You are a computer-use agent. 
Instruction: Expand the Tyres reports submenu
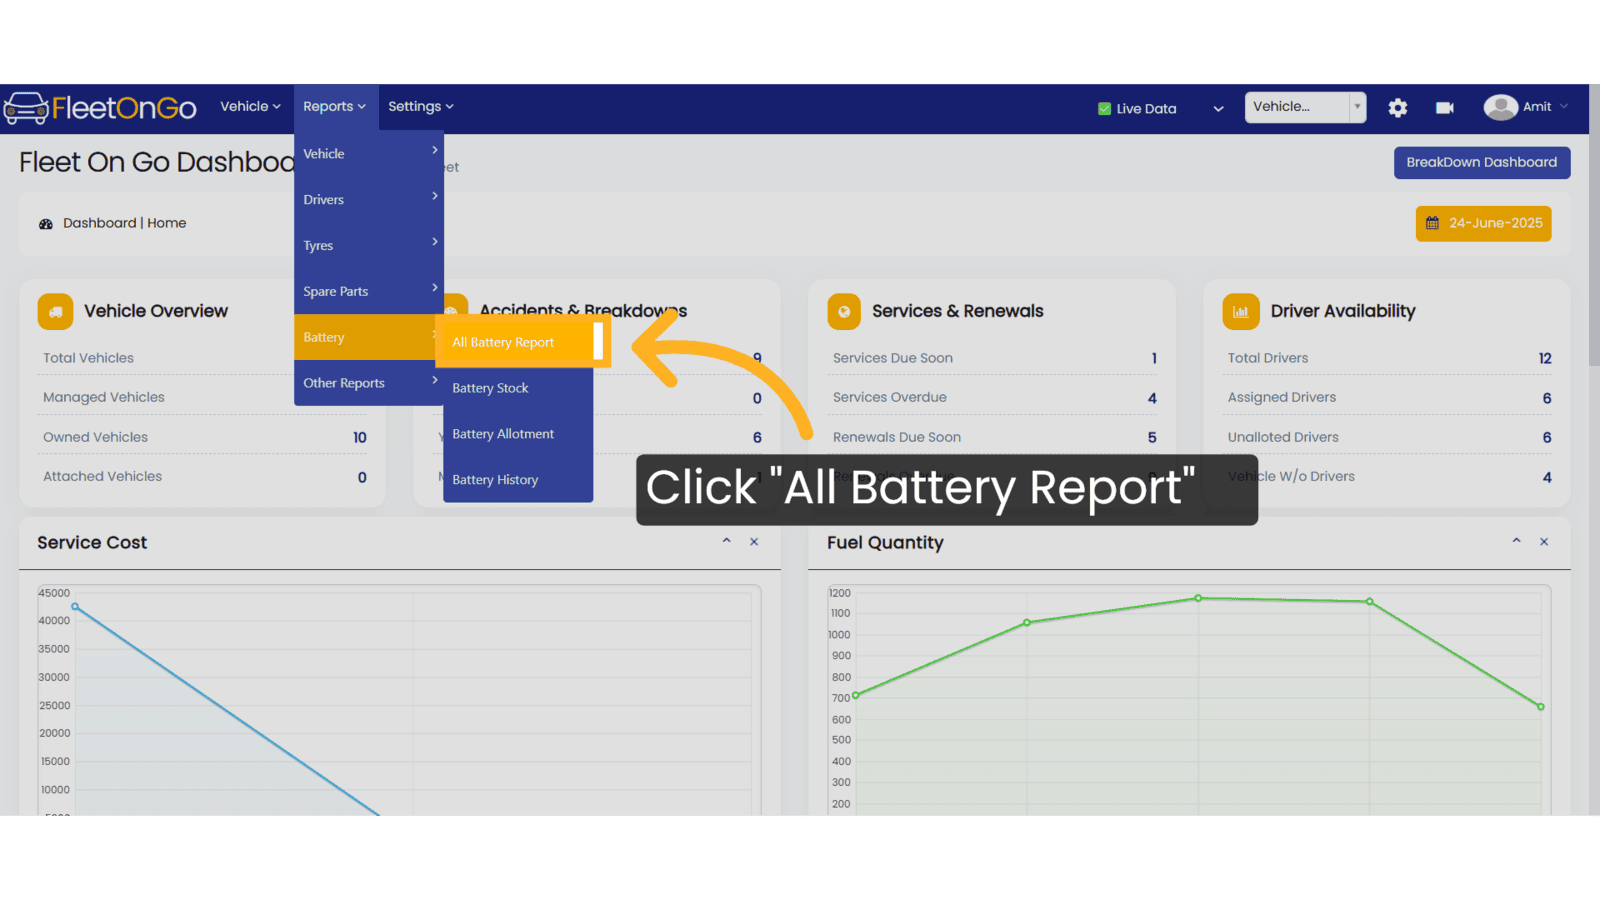point(369,245)
